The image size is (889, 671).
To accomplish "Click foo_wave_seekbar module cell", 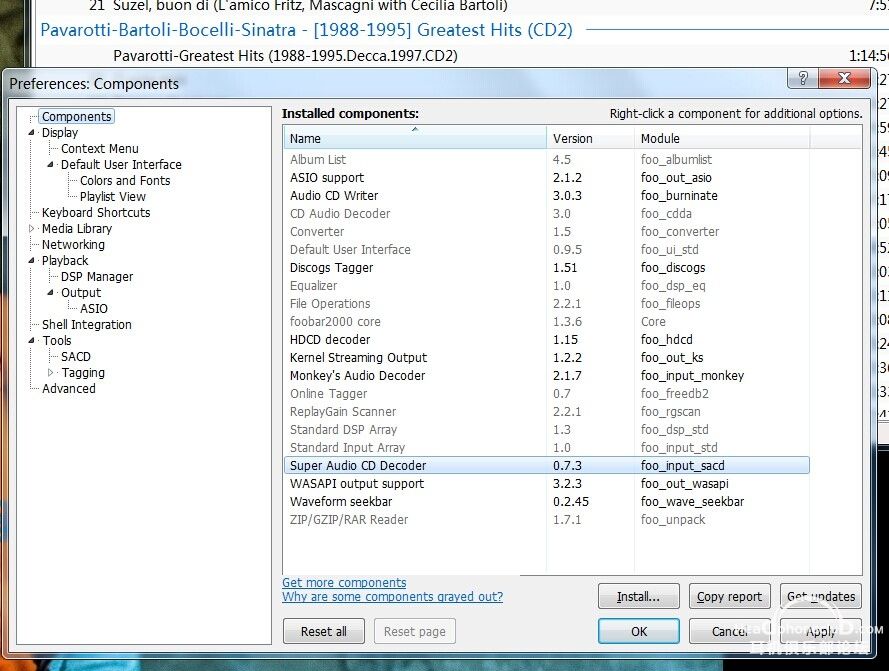I will 692,502.
